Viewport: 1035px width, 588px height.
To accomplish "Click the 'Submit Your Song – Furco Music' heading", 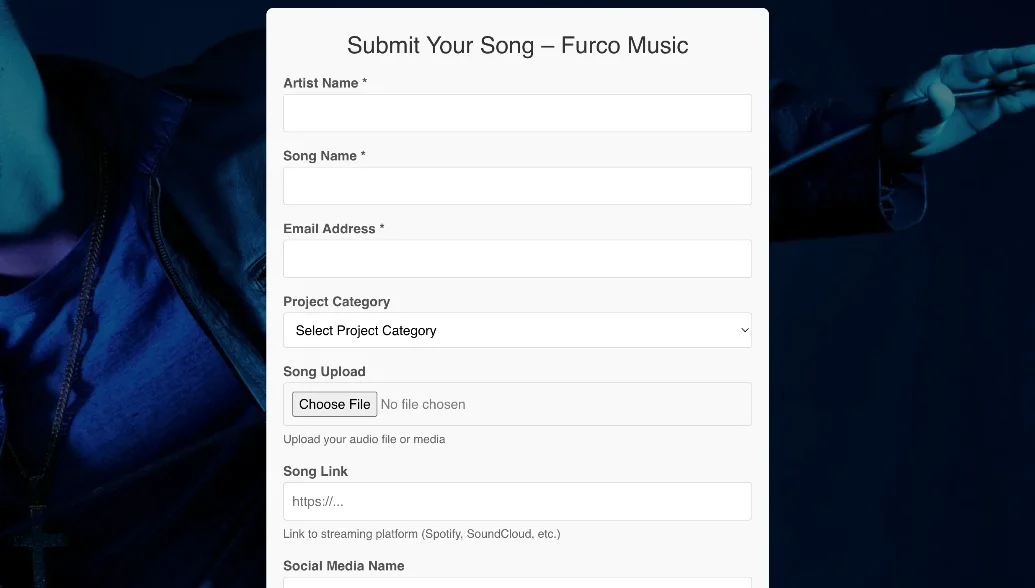I will point(517,45).
